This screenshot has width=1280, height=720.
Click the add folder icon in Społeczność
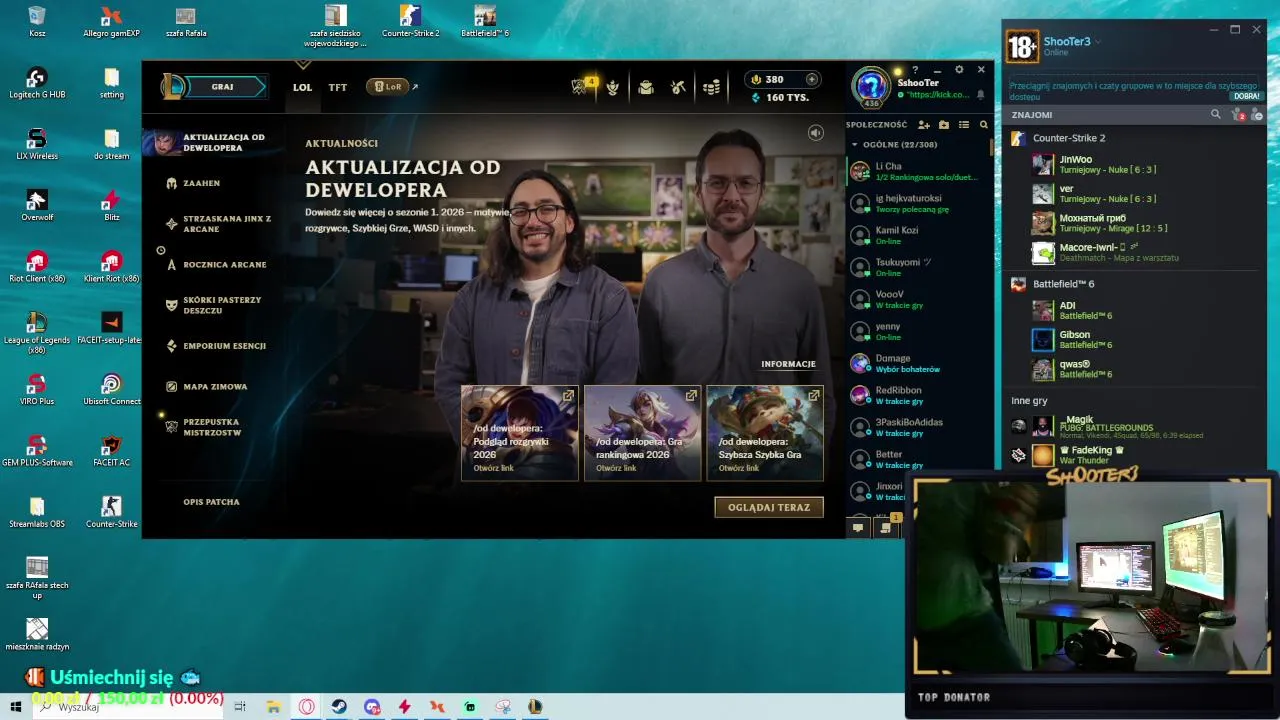(944, 125)
